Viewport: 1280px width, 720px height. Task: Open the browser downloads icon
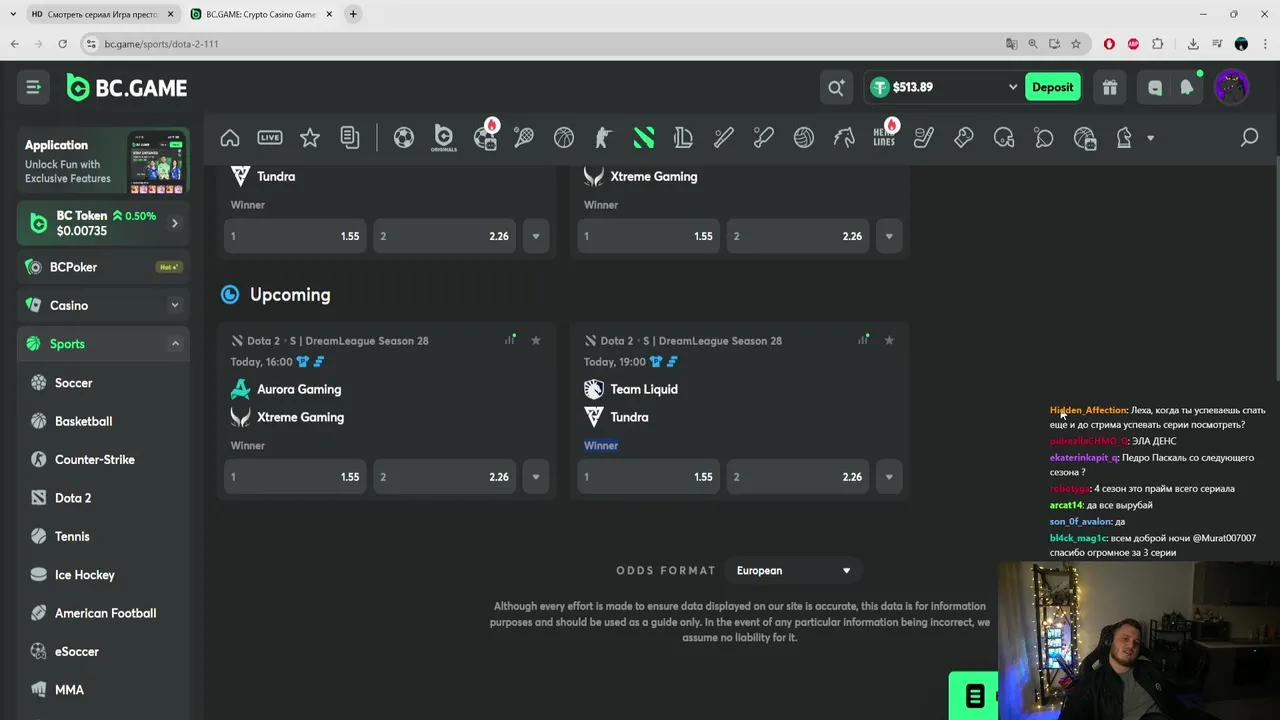tap(1193, 44)
